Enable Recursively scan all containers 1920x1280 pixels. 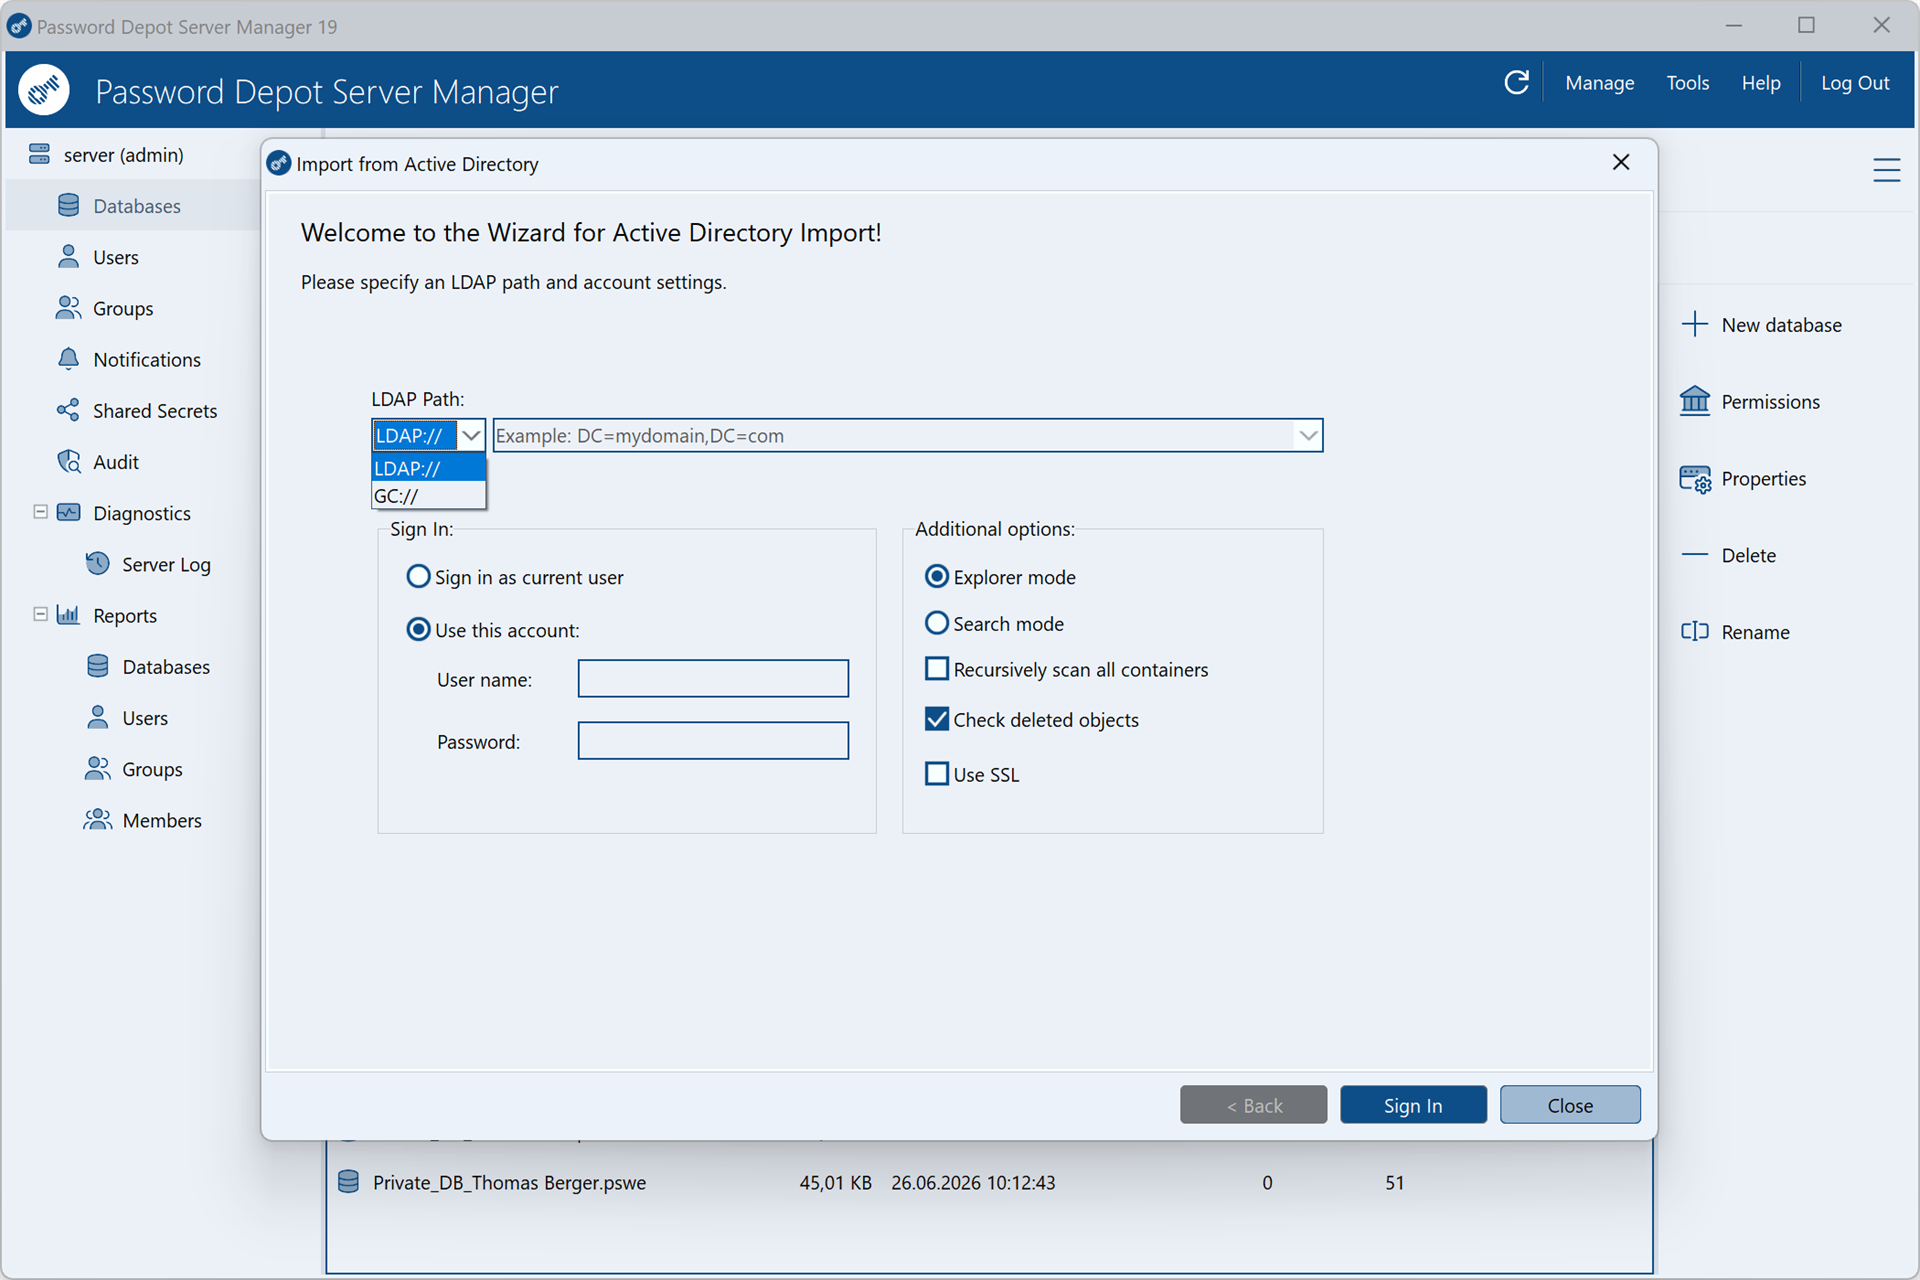[936, 668]
